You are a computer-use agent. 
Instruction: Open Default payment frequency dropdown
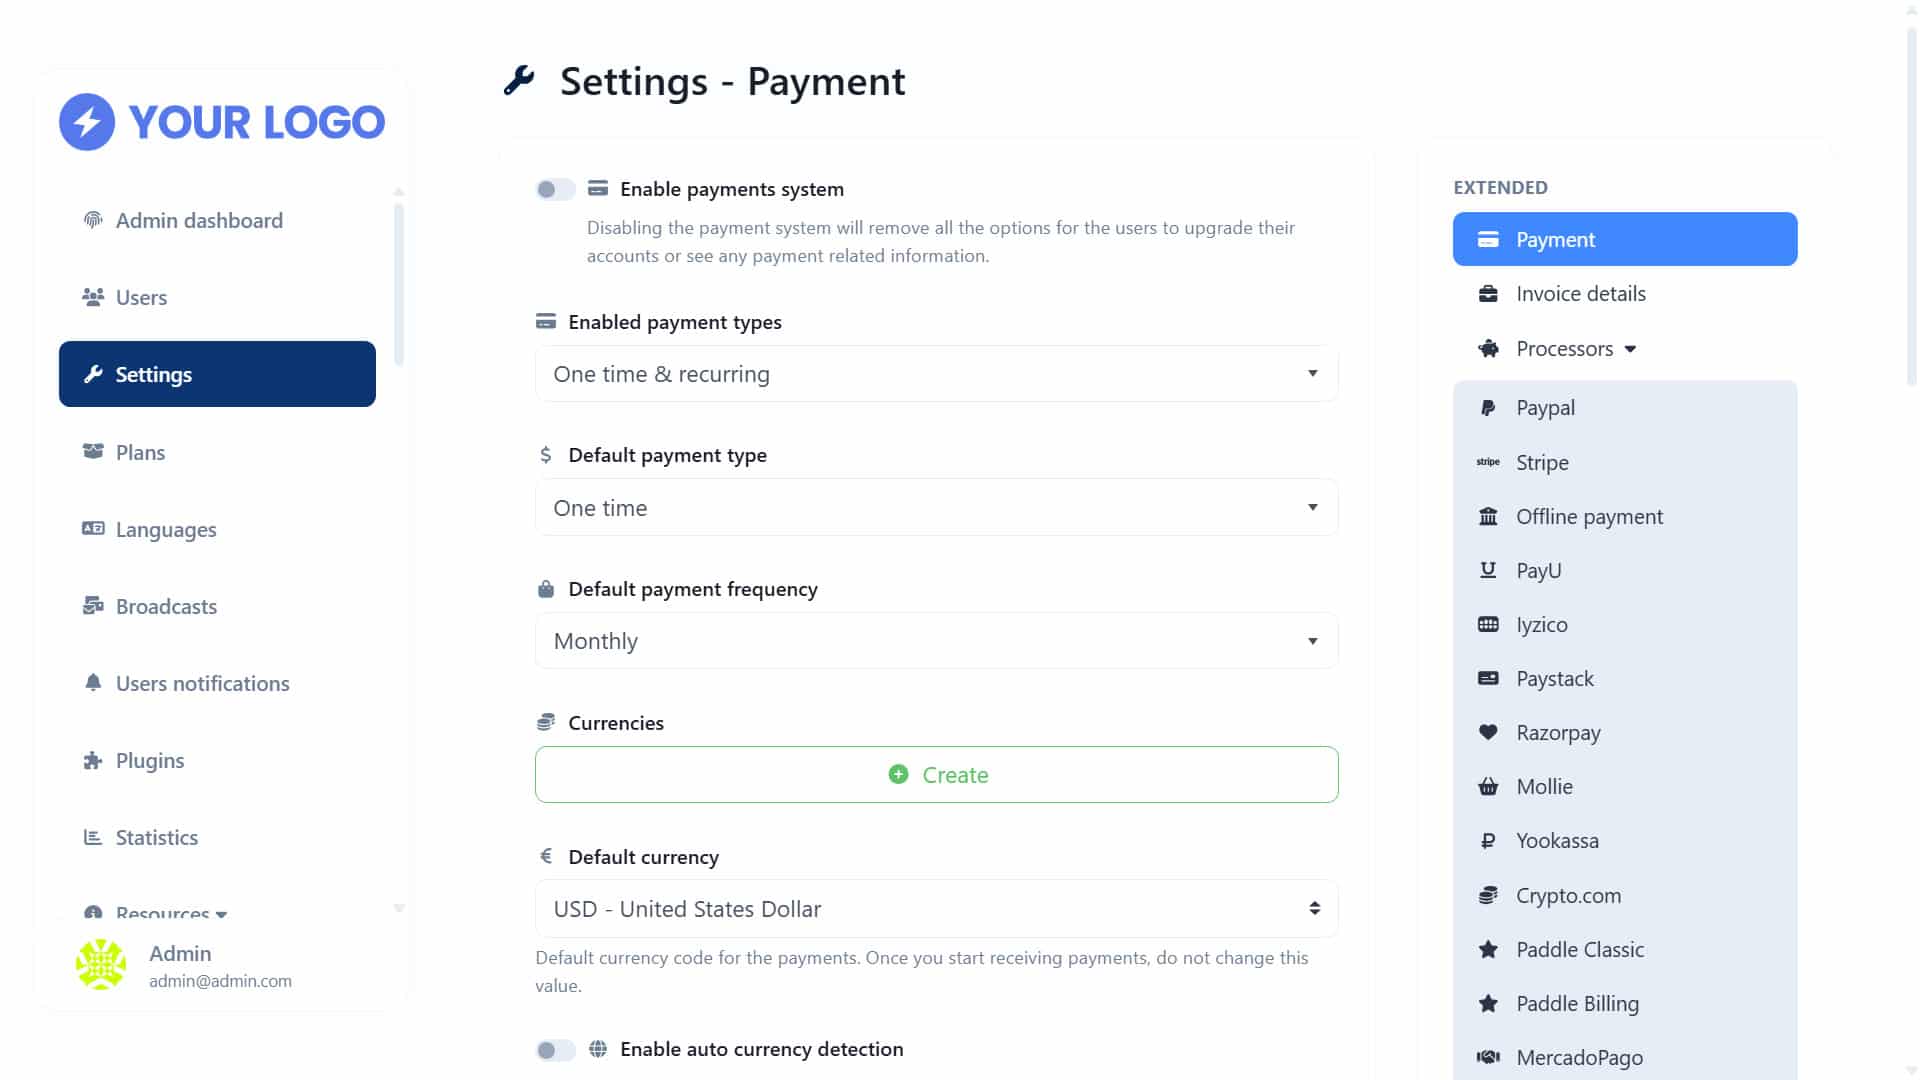937,641
